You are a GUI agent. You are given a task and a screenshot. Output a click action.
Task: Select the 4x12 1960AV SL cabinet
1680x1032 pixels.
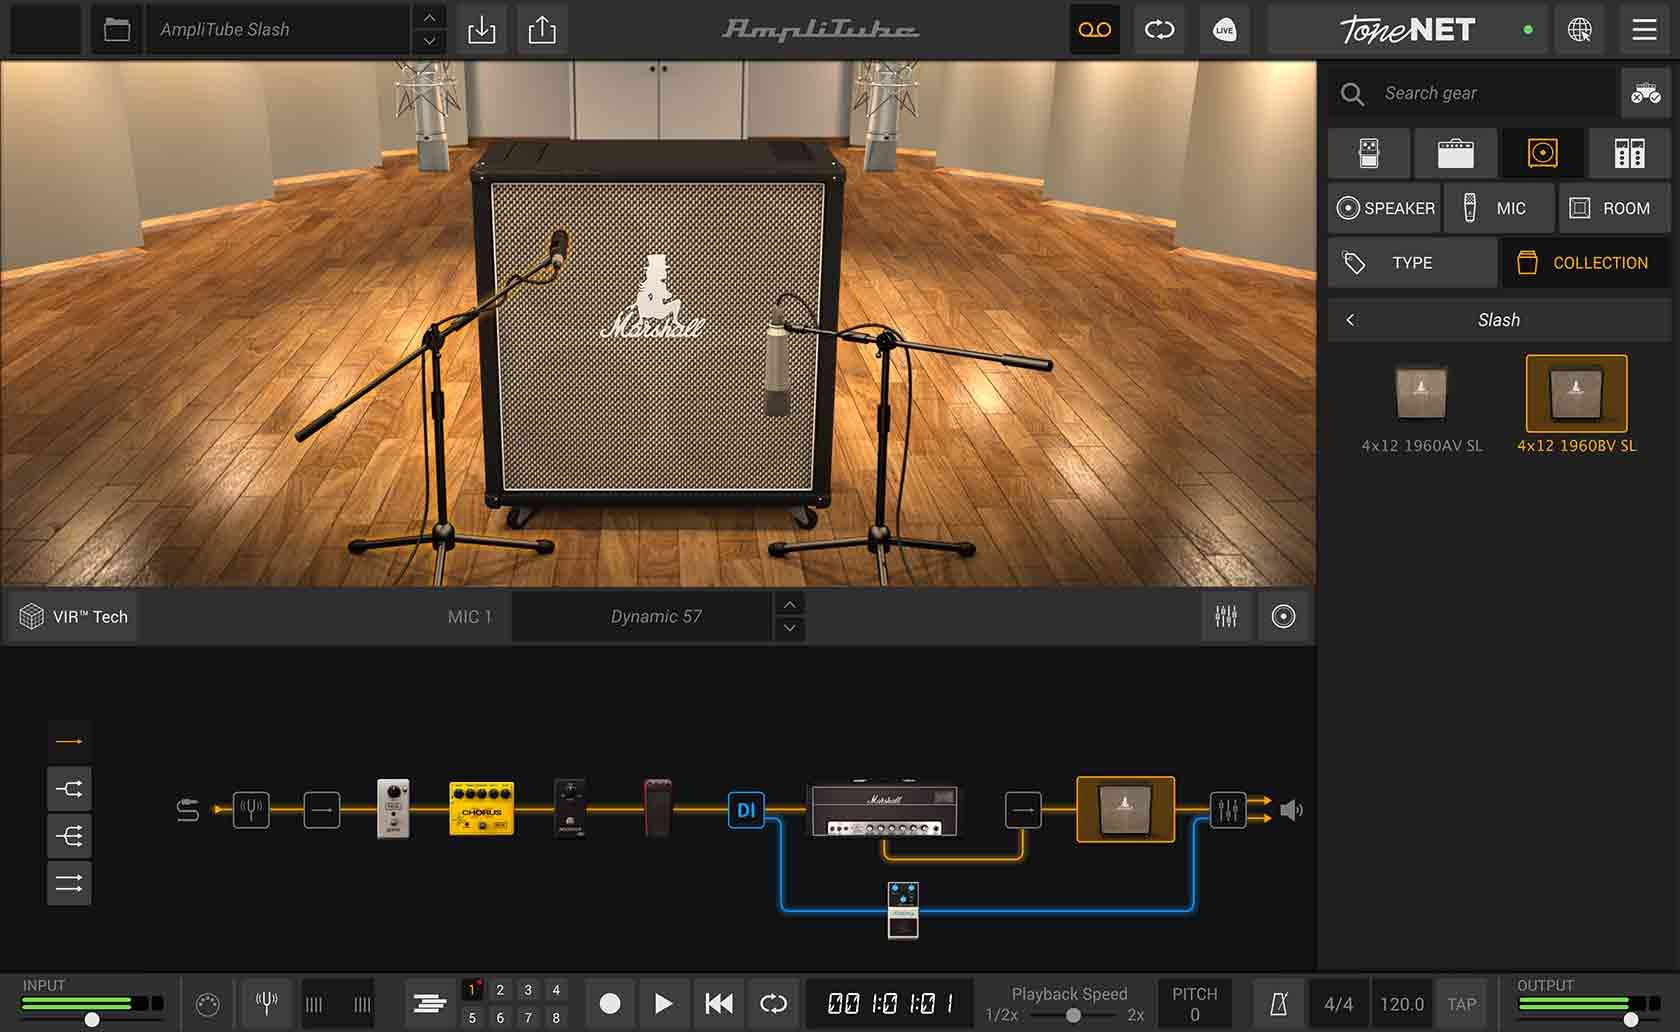(1421, 407)
